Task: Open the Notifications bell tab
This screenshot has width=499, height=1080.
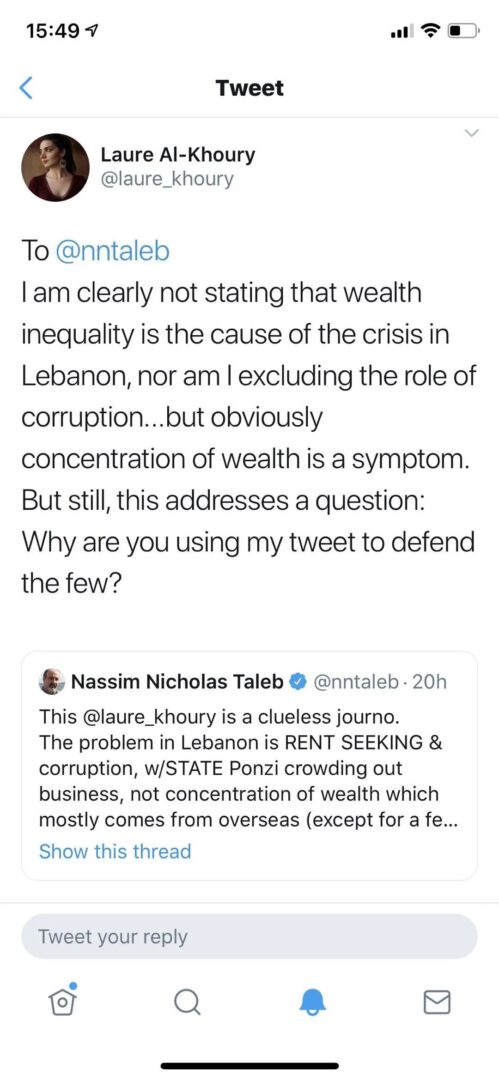Action: tap(312, 1003)
